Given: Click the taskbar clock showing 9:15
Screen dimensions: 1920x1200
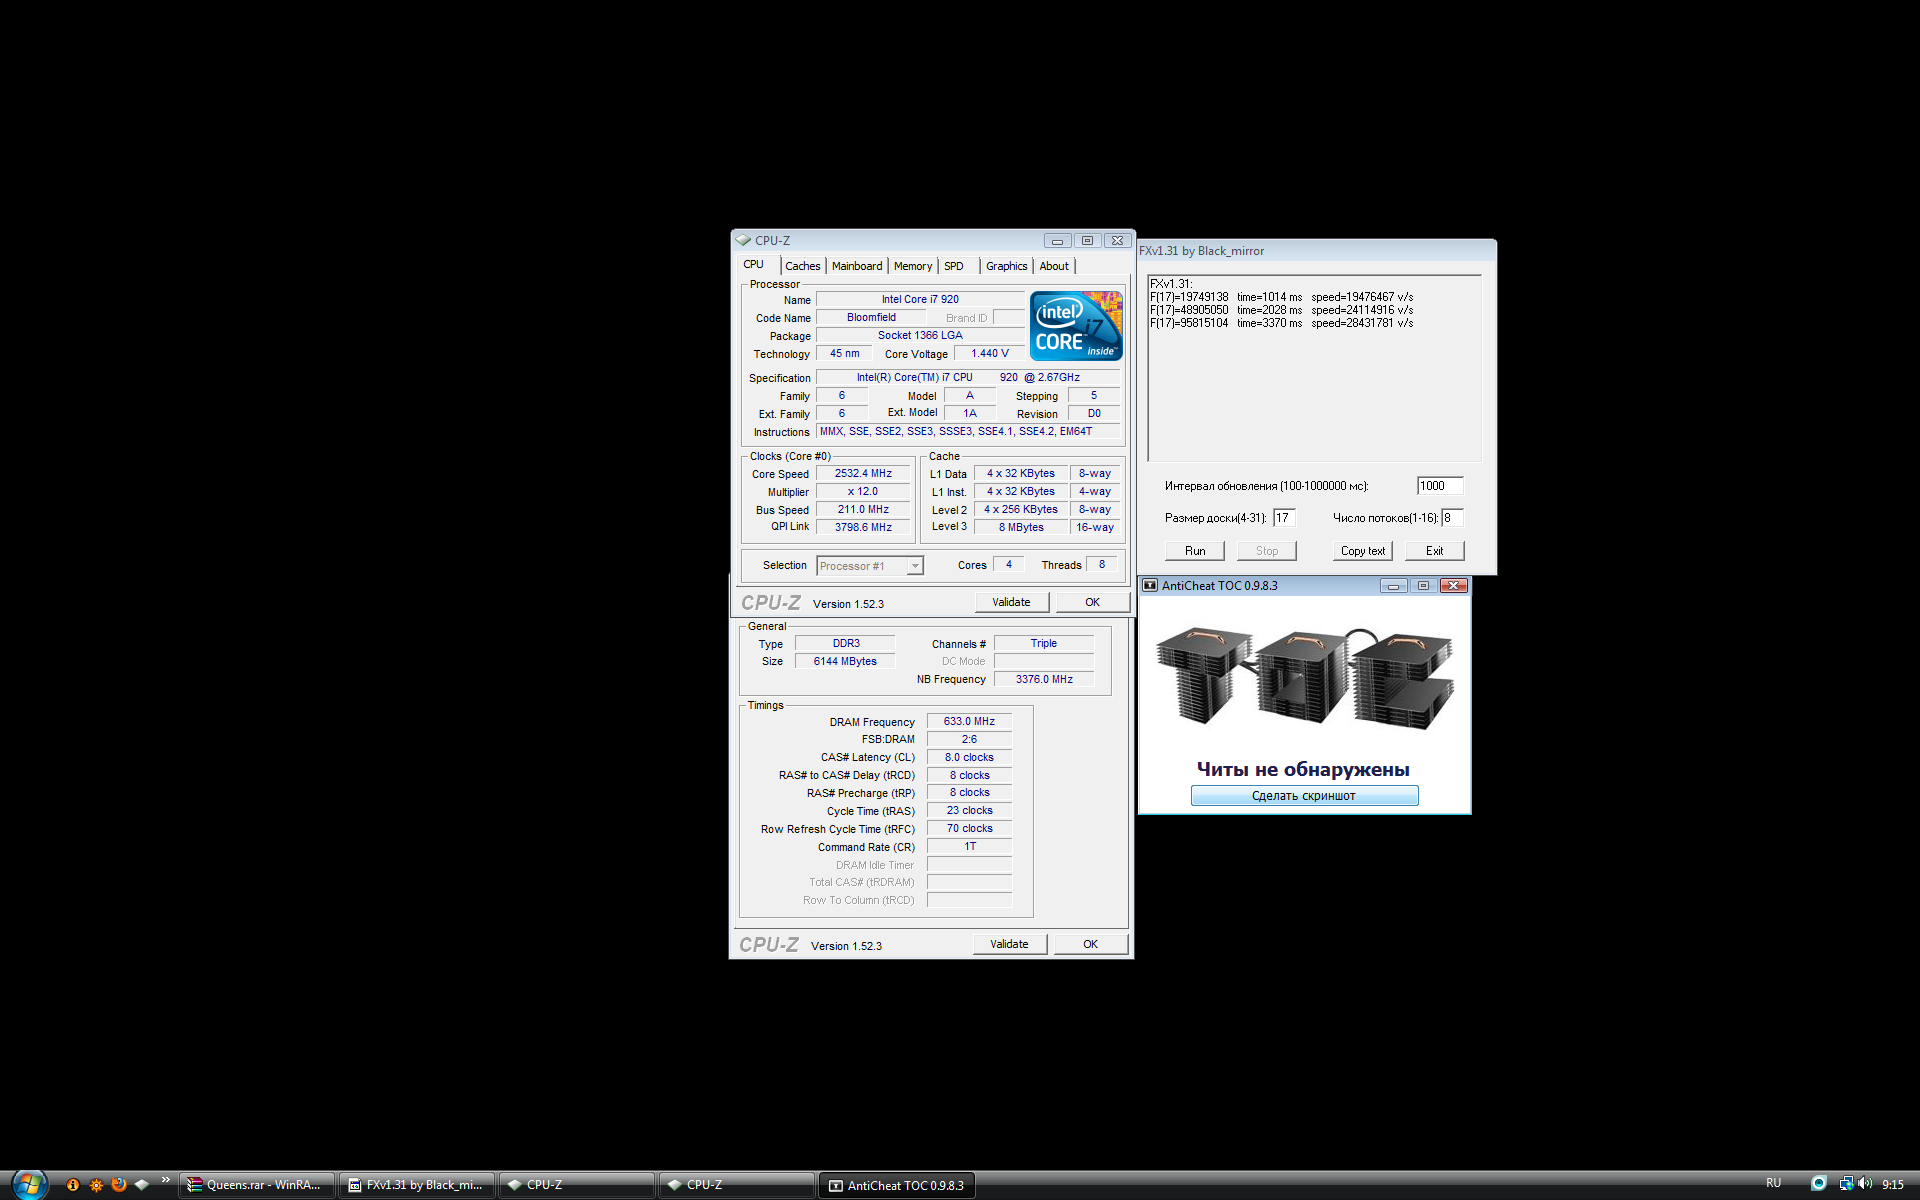Looking at the screenshot, I should click(x=1893, y=1185).
